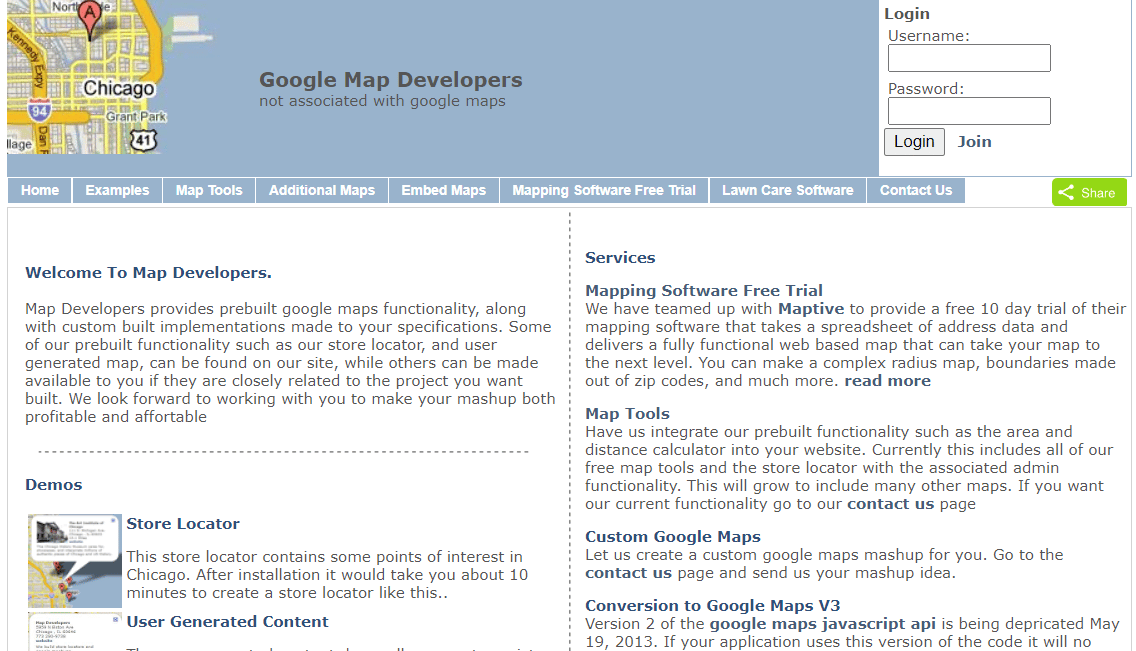Image resolution: width=1136 pixels, height=651 pixels.
Task: Click the green Share icon
Action: tap(1089, 191)
